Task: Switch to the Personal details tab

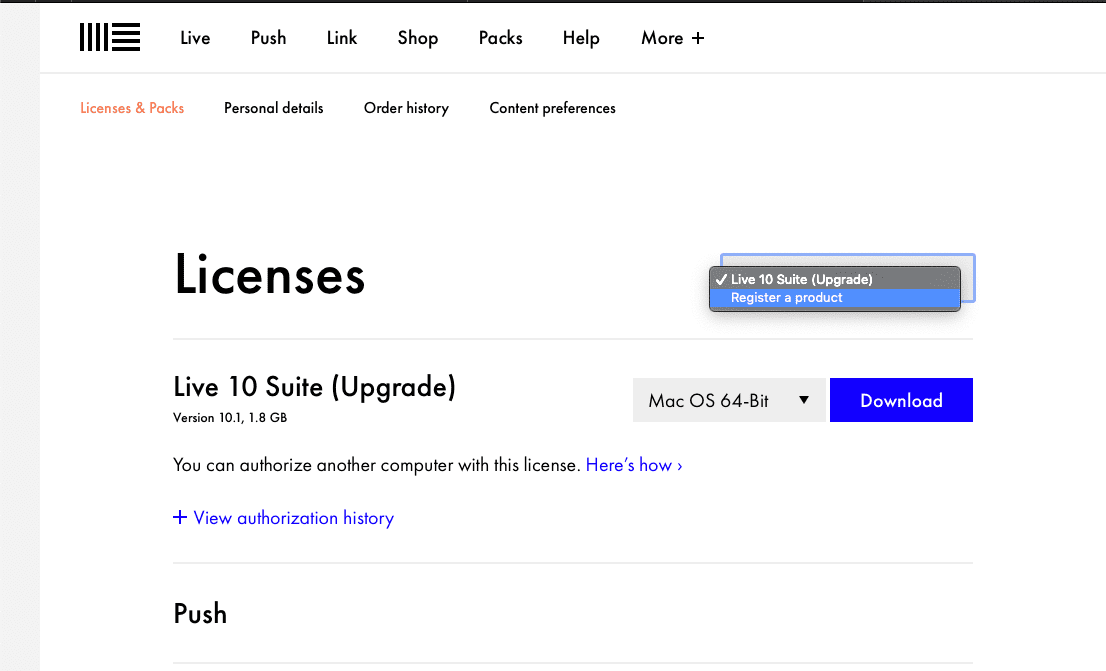Action: (274, 108)
